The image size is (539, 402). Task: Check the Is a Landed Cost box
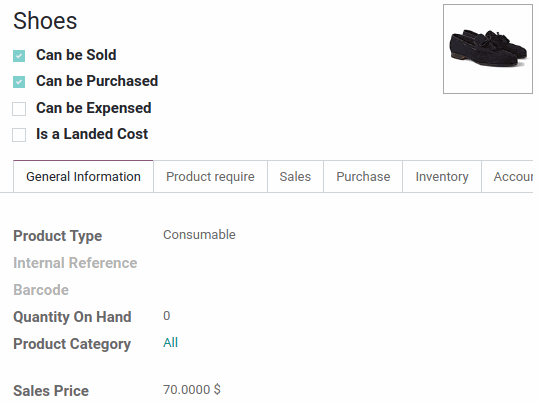[x=19, y=135]
